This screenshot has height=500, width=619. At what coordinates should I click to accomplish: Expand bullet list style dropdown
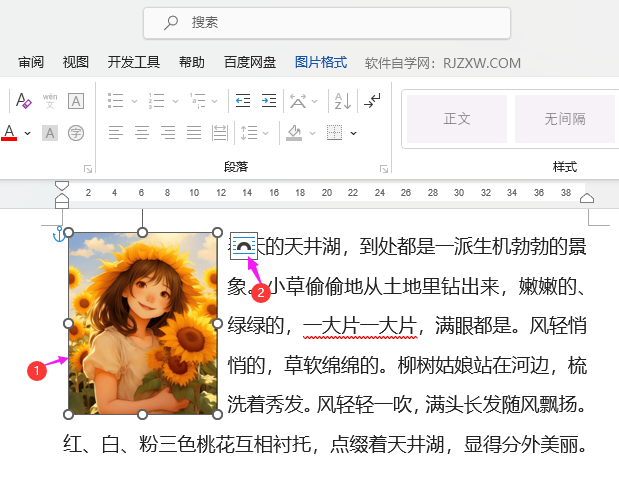coord(134,101)
